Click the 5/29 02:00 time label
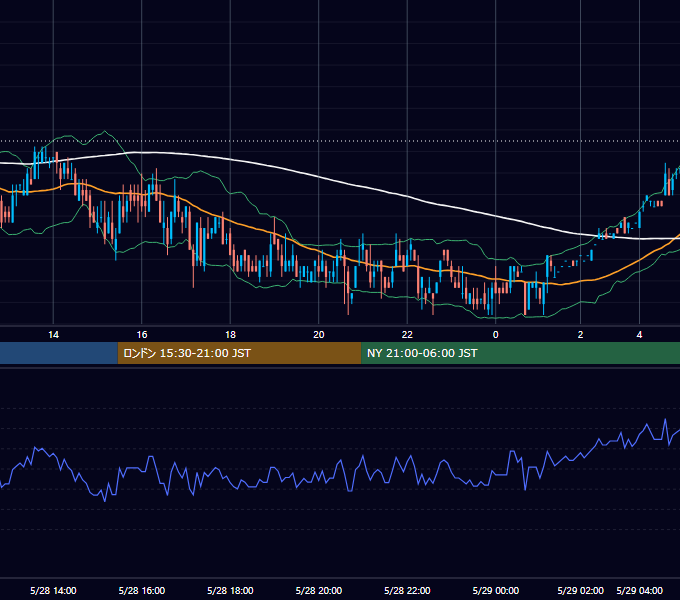The image size is (680, 600). pyautogui.click(x=580, y=590)
